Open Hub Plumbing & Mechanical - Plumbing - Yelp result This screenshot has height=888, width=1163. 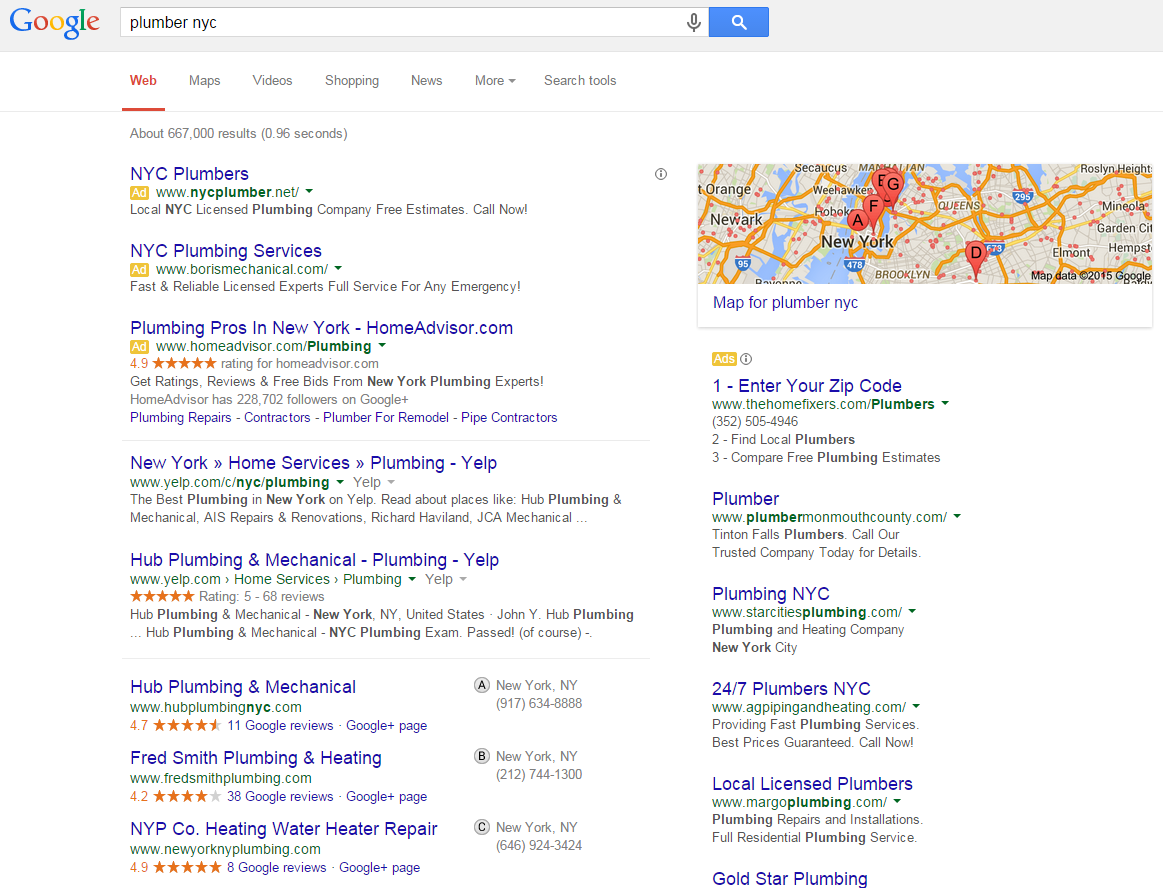(314, 560)
